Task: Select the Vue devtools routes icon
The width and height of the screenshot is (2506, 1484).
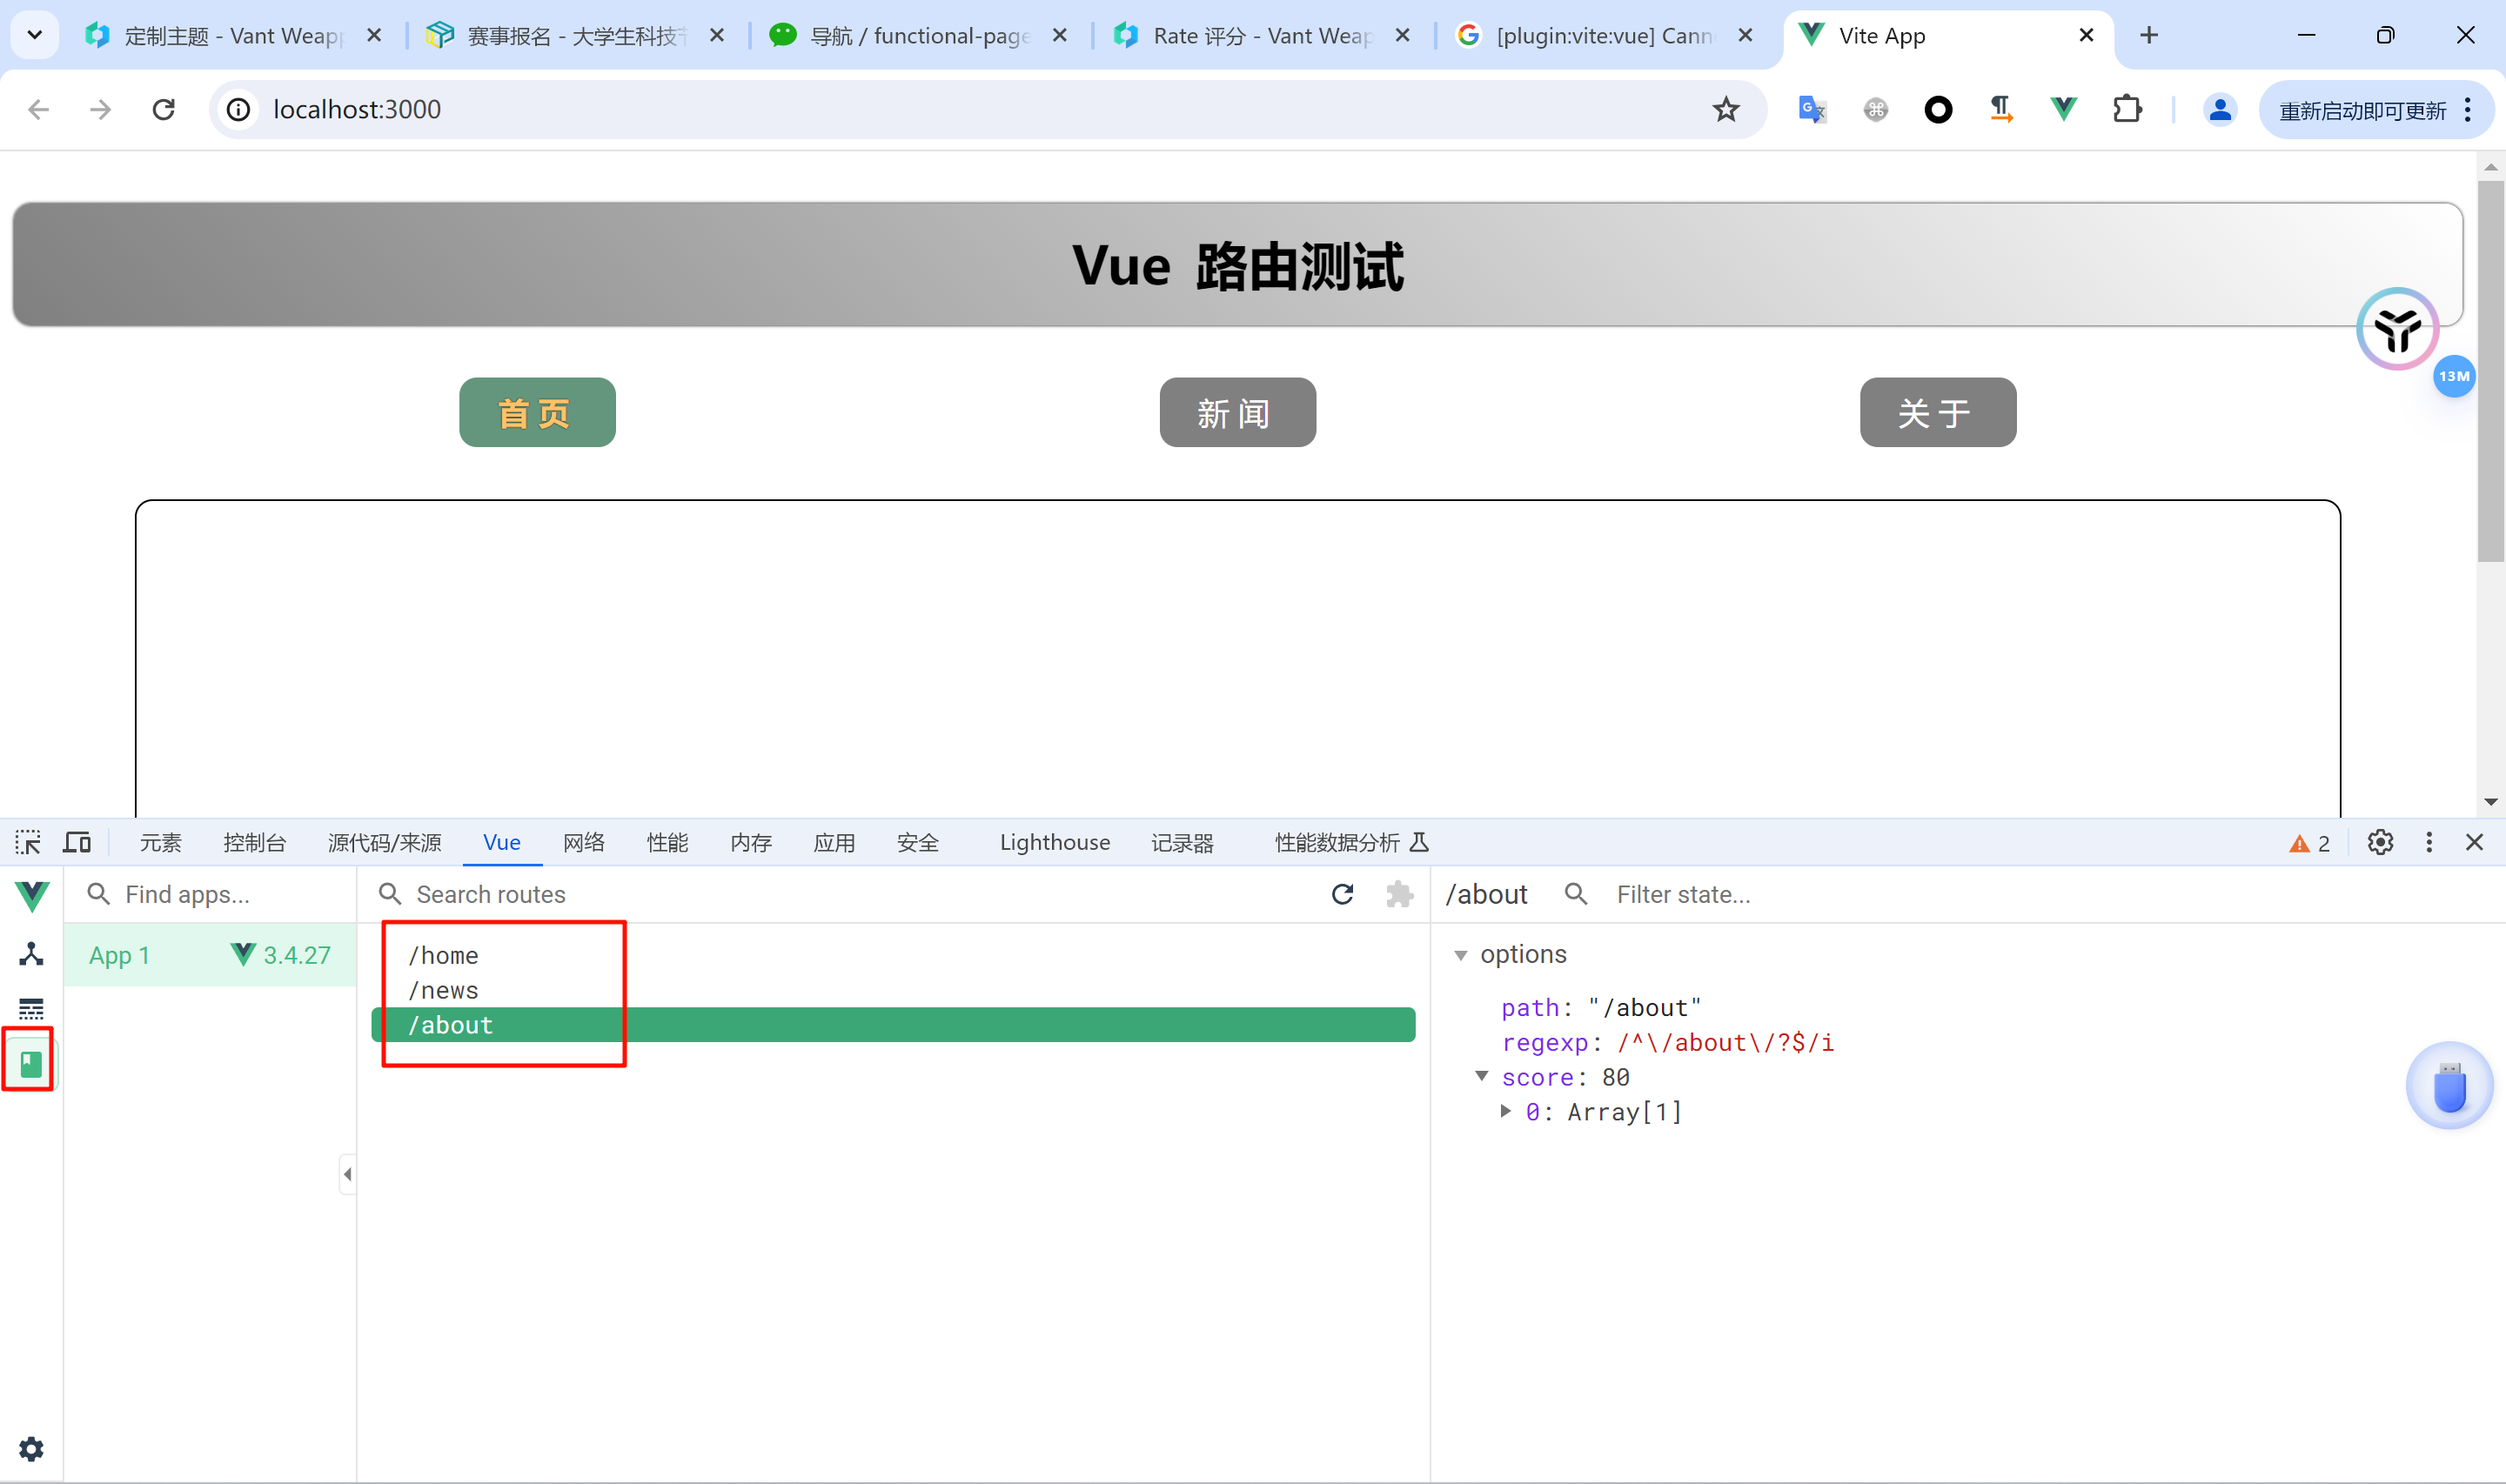Action: (30, 1062)
